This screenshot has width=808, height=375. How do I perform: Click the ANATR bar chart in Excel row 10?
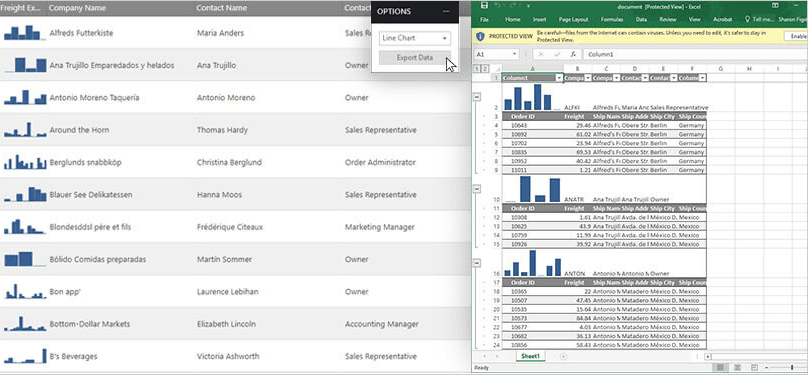click(532, 189)
